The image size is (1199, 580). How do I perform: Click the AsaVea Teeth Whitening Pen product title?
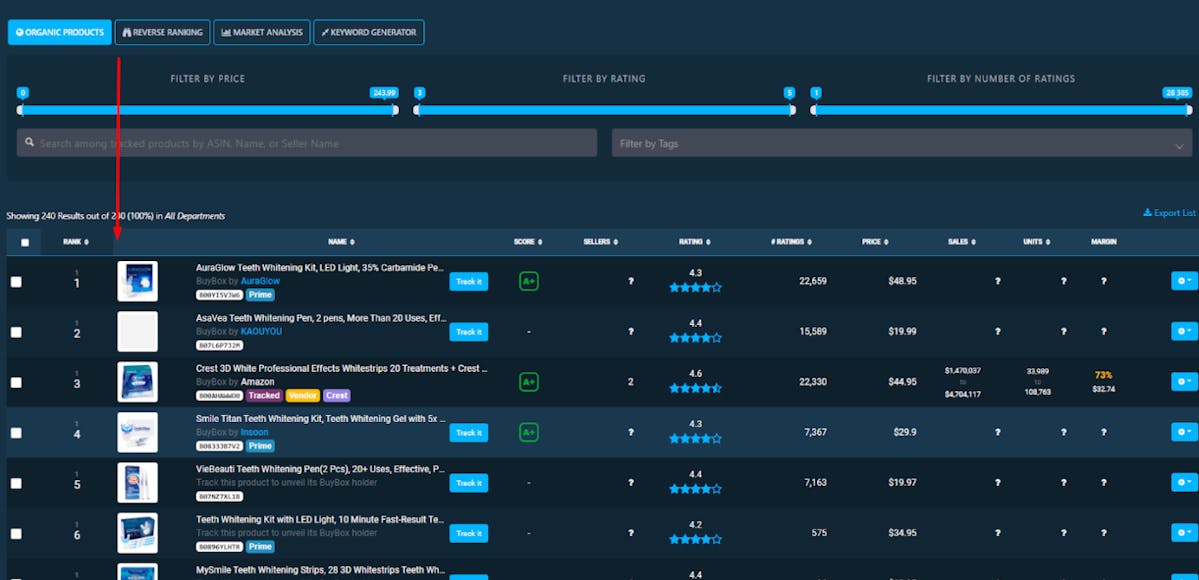click(321, 318)
